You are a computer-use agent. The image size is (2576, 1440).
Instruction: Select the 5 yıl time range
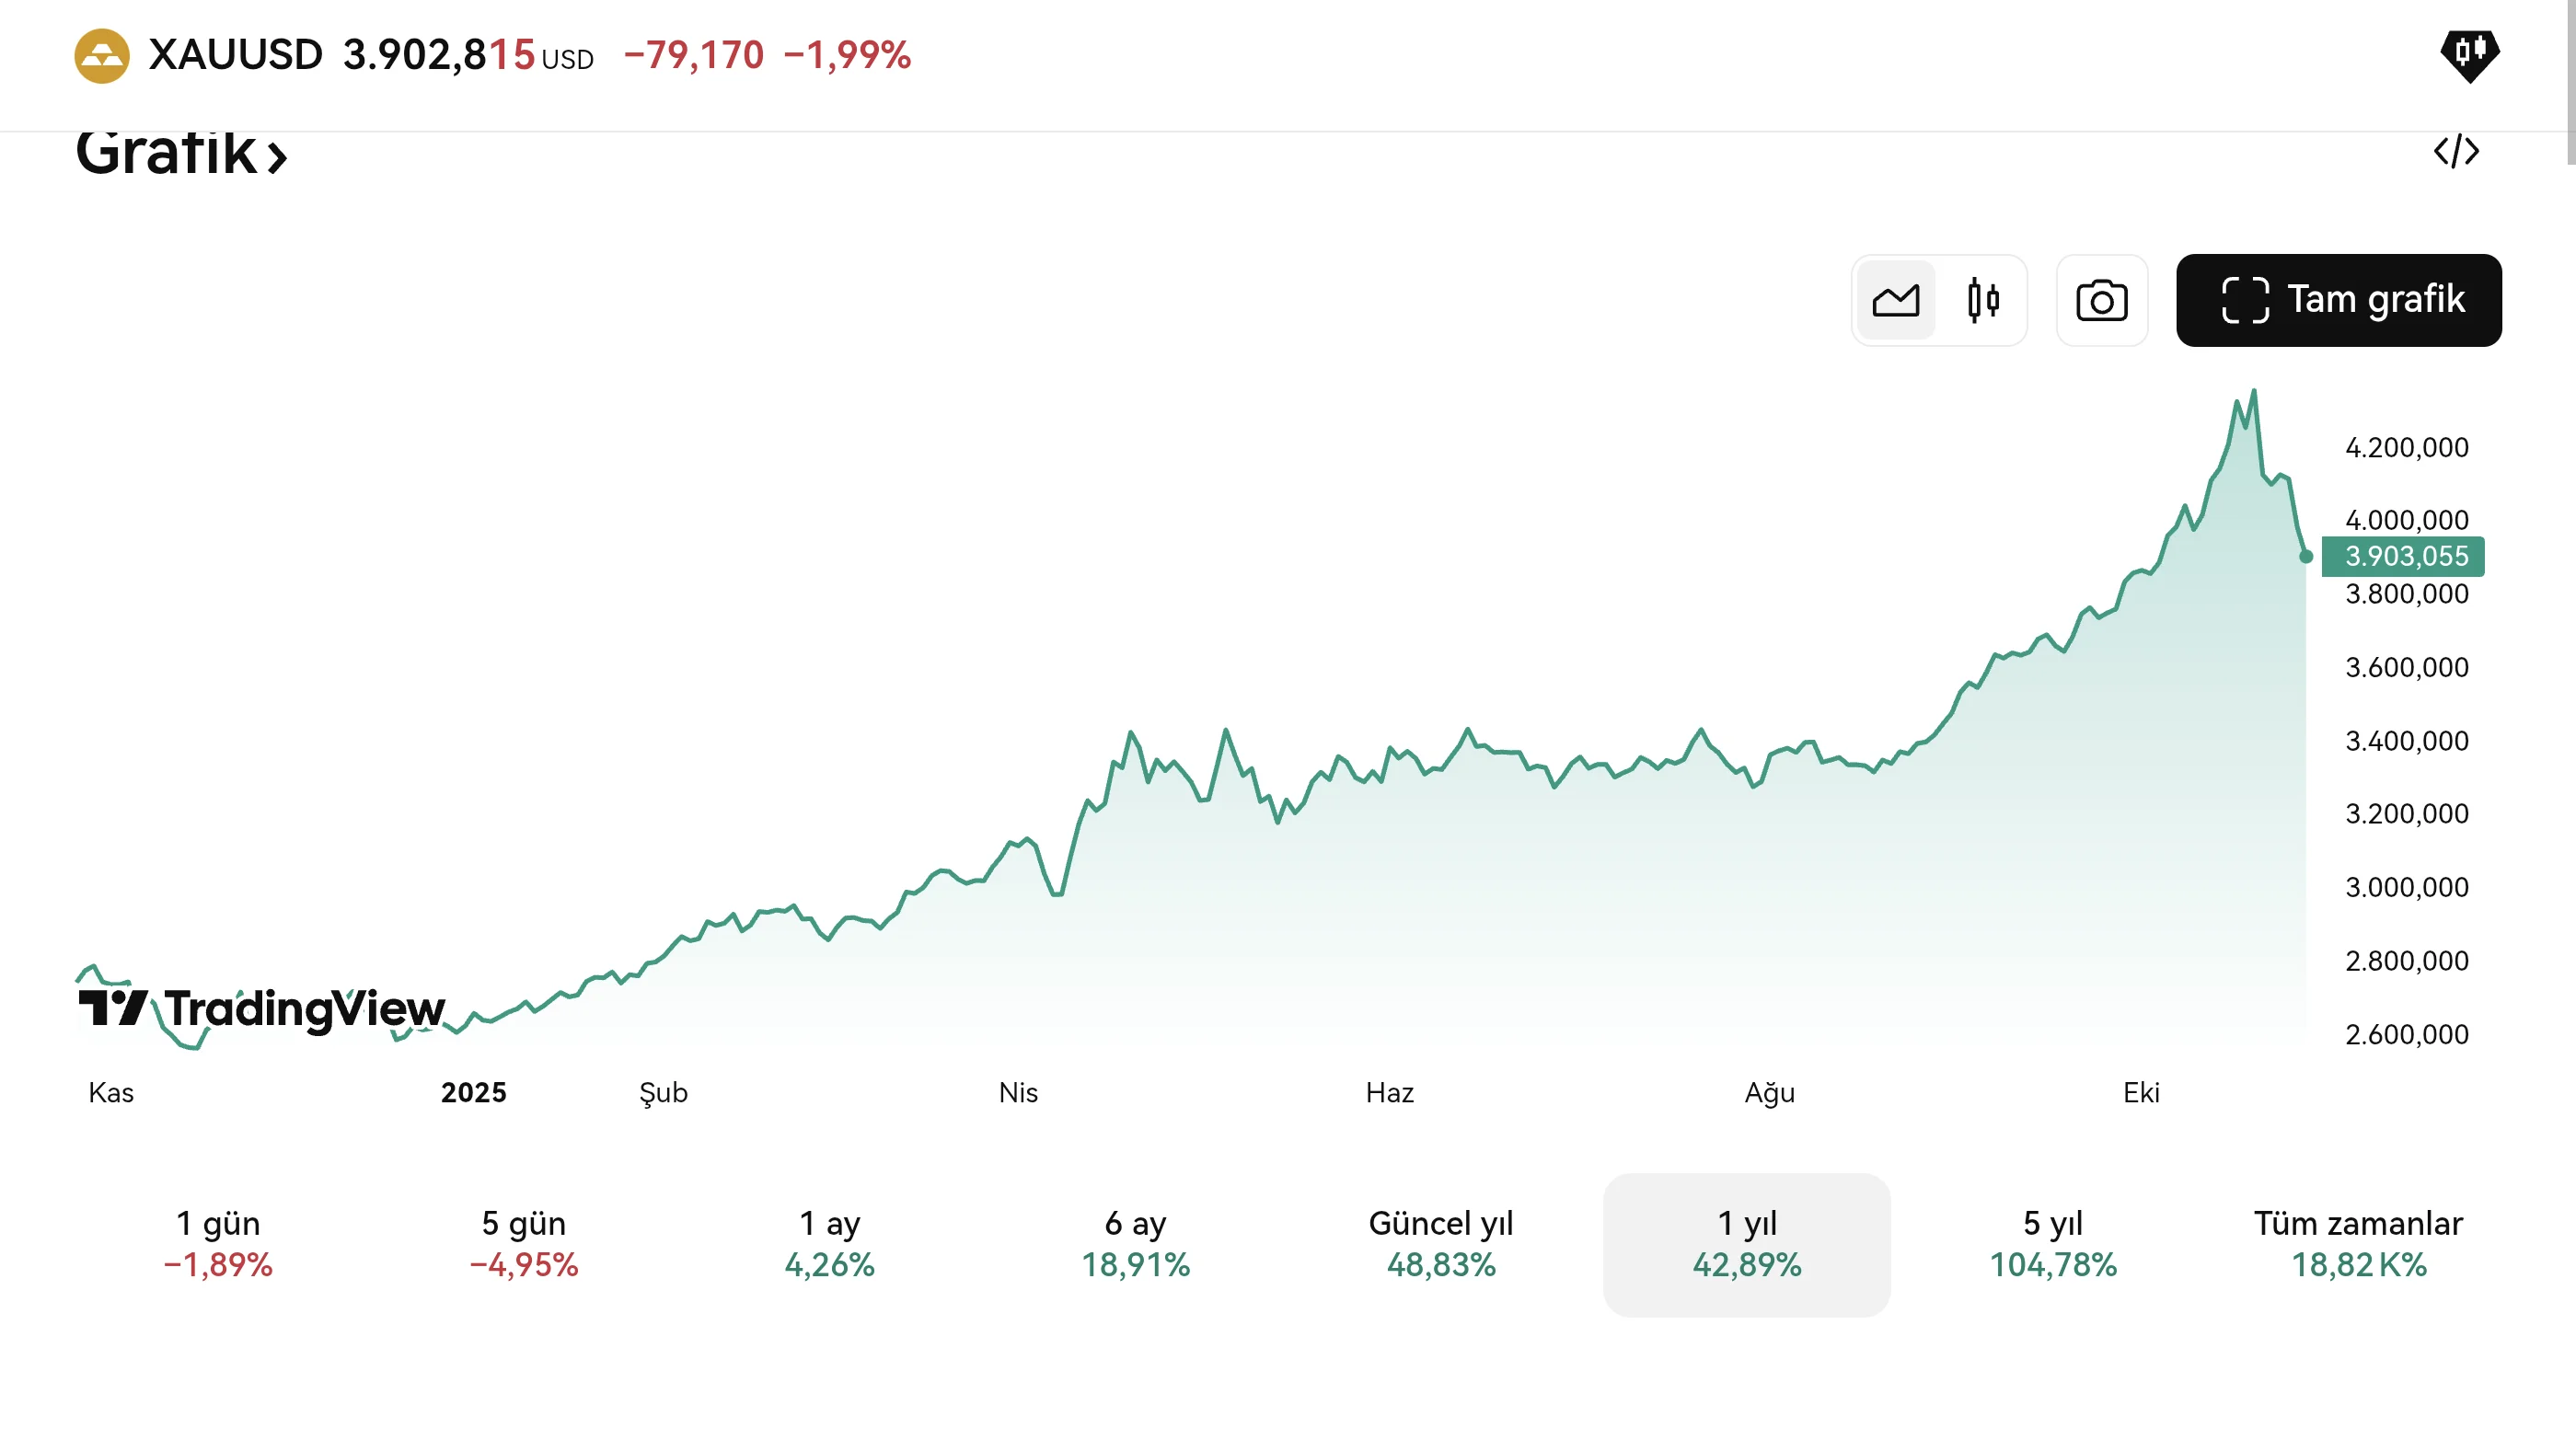pos(2052,1243)
